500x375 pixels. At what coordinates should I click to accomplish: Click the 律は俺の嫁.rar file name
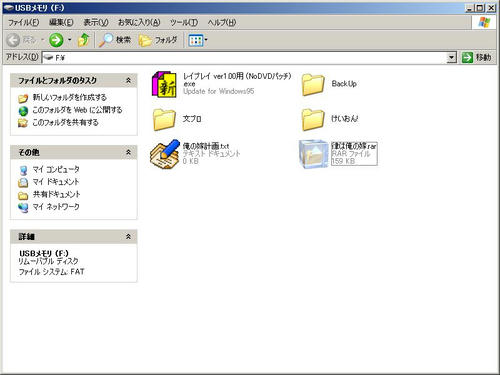click(x=354, y=146)
